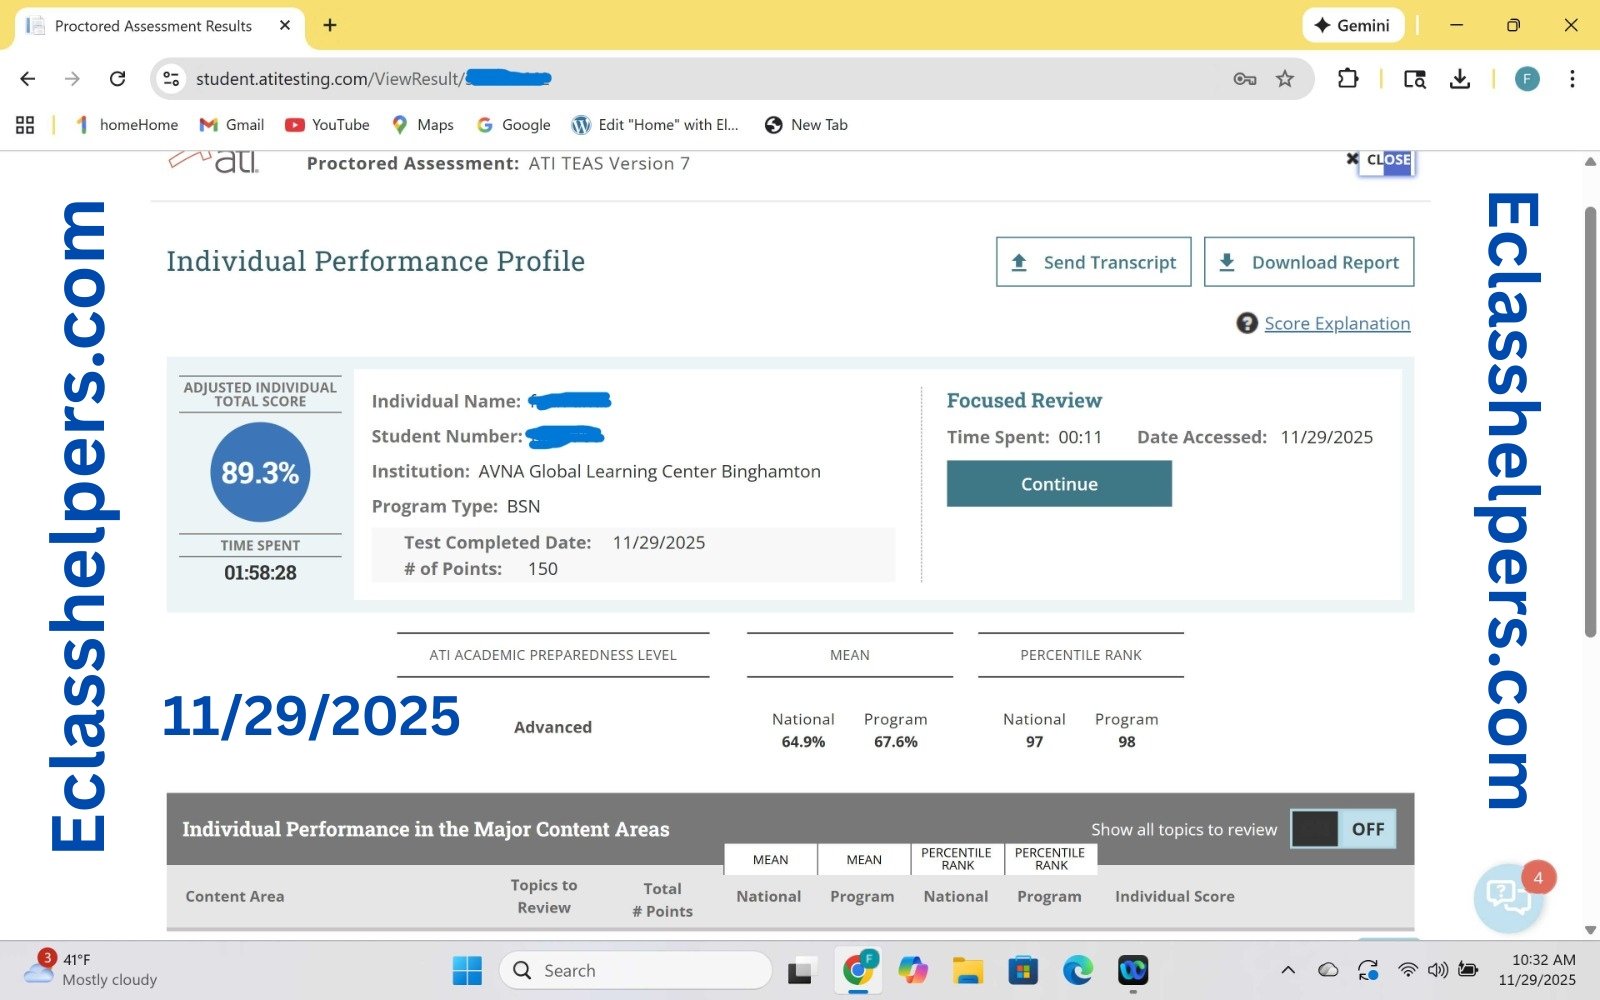
Task: Click the Send Transcript button
Action: [1093, 262]
